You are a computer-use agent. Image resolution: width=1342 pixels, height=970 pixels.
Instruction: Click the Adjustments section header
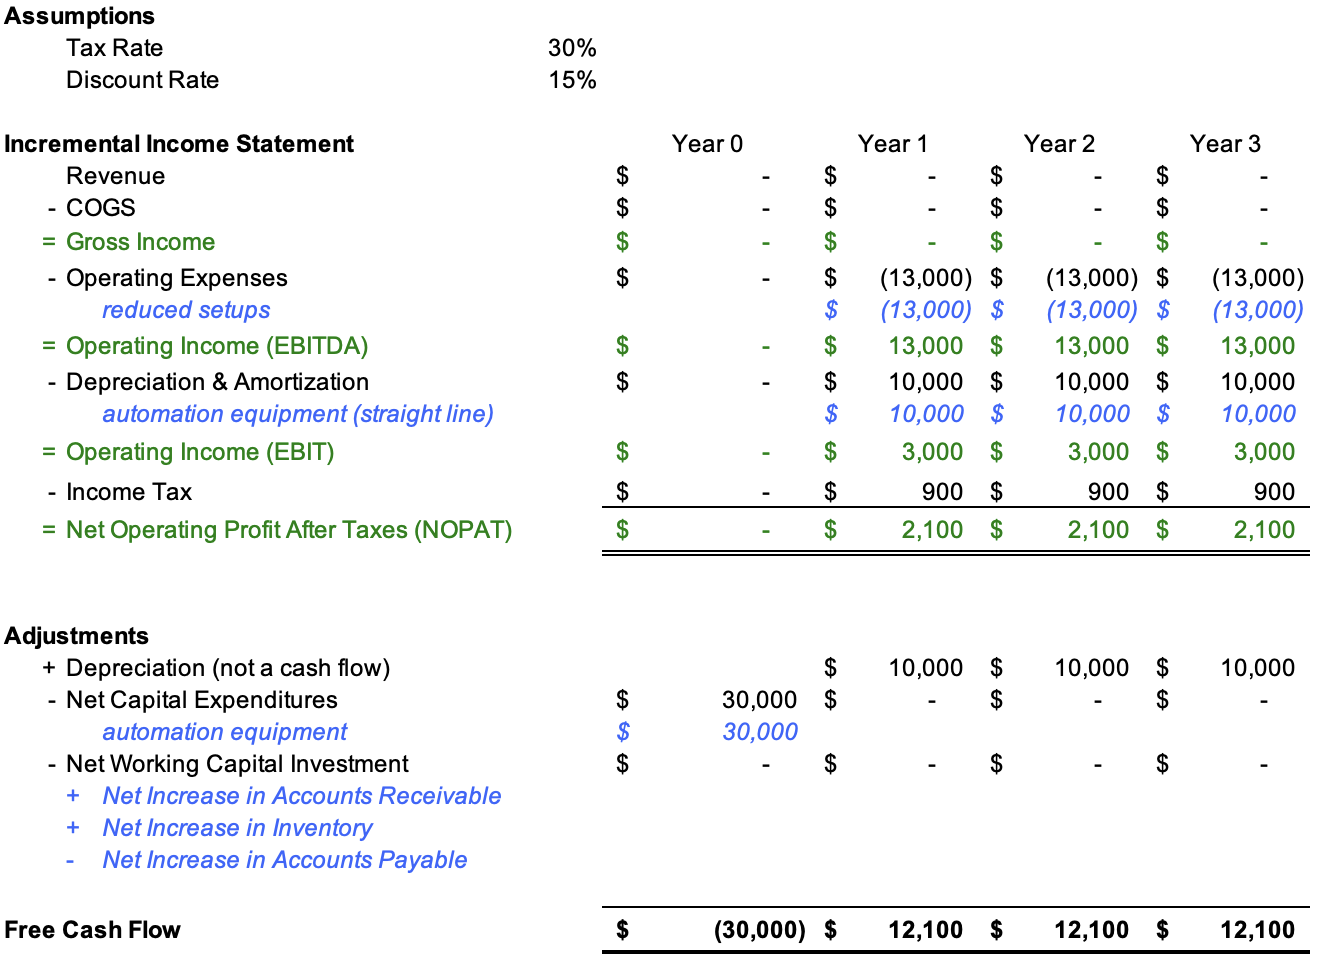tap(77, 635)
